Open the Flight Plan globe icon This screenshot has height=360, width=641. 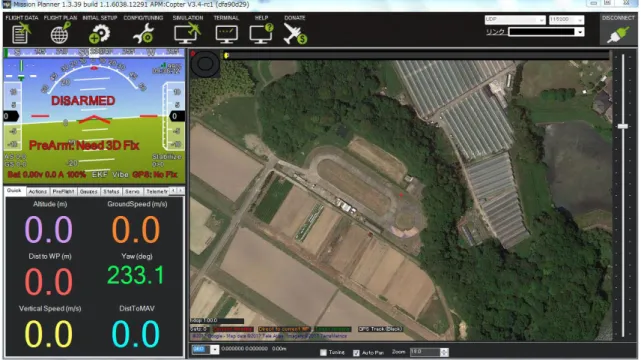click(x=60, y=33)
